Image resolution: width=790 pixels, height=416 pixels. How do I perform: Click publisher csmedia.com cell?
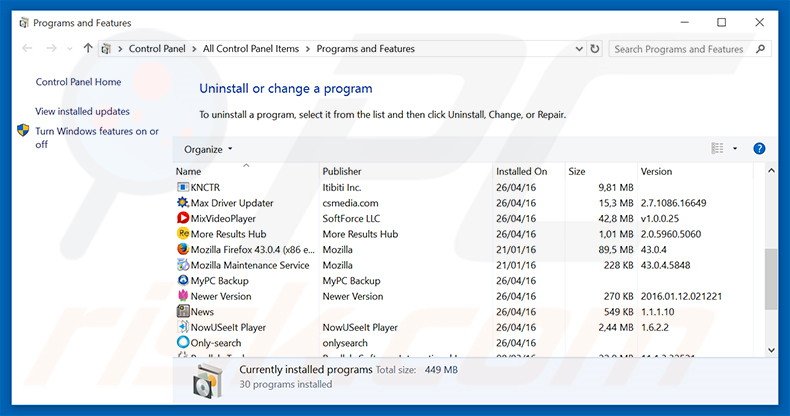(350, 203)
